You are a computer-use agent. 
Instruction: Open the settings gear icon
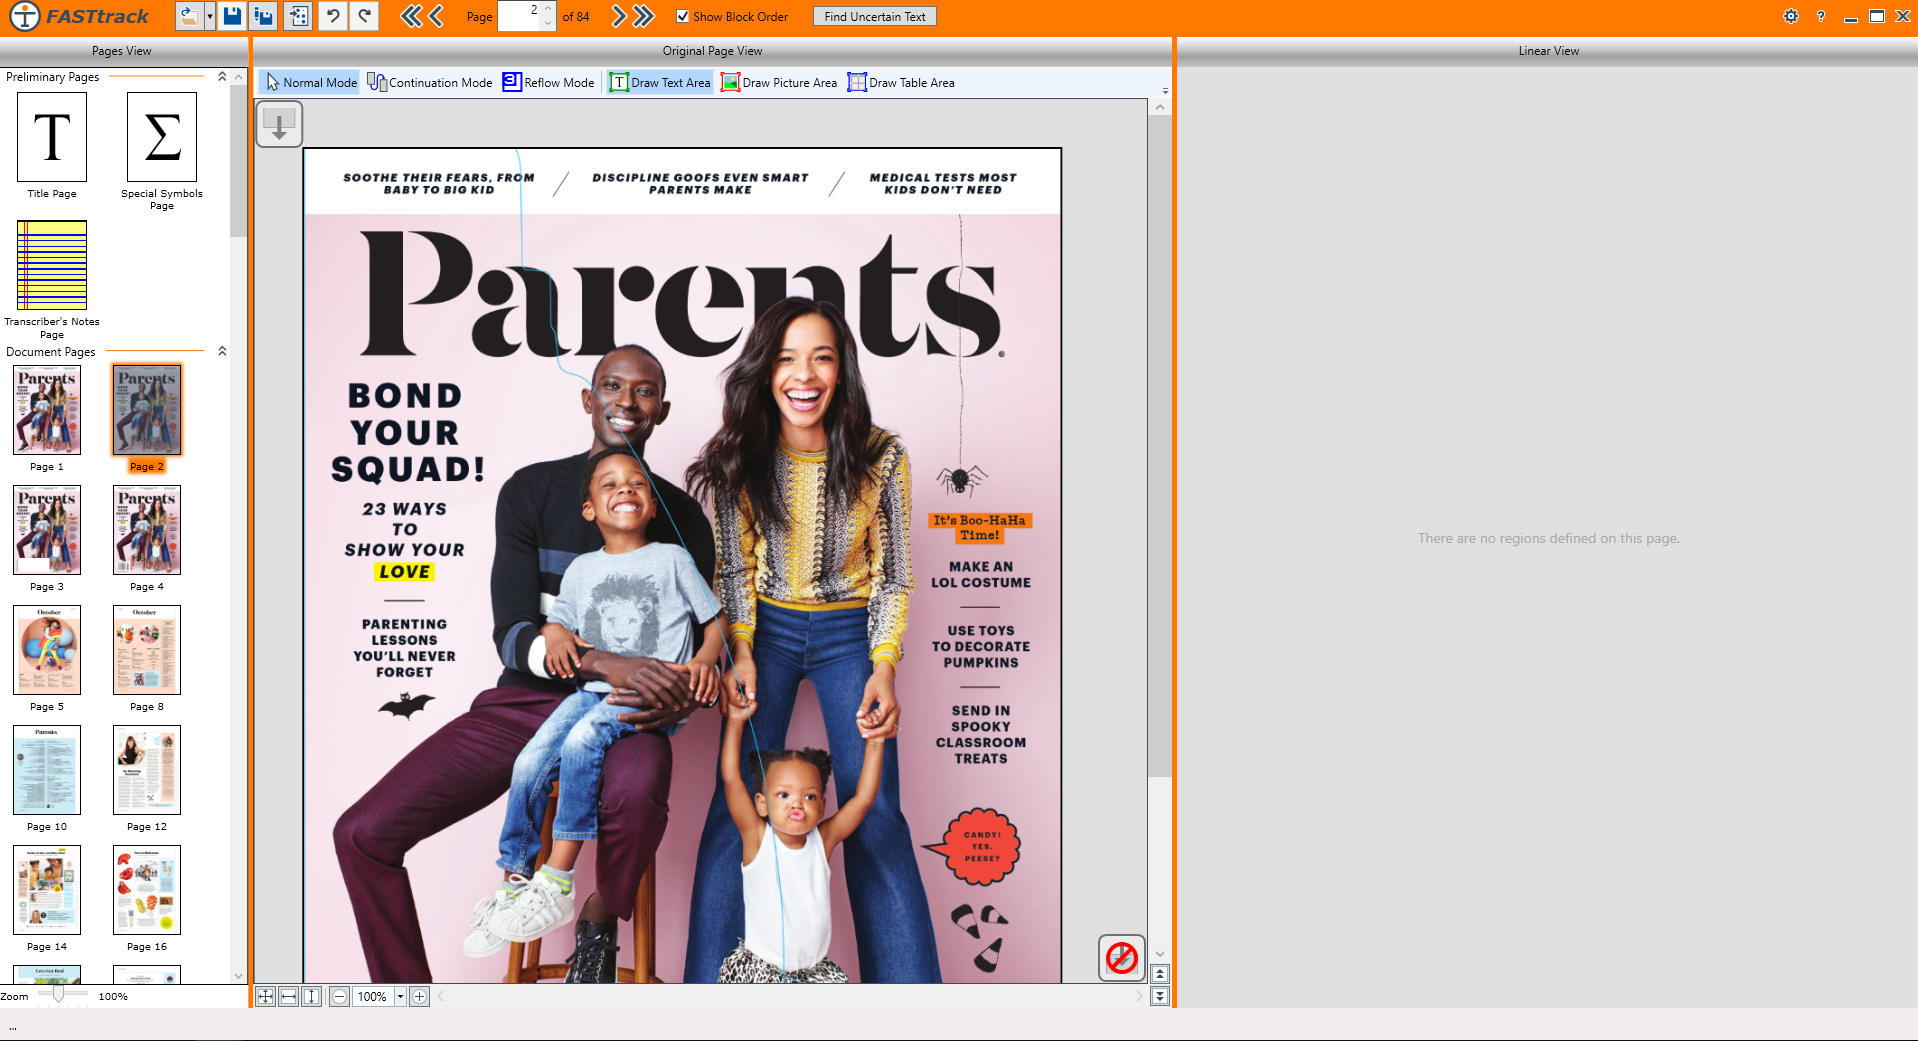pyautogui.click(x=1791, y=16)
